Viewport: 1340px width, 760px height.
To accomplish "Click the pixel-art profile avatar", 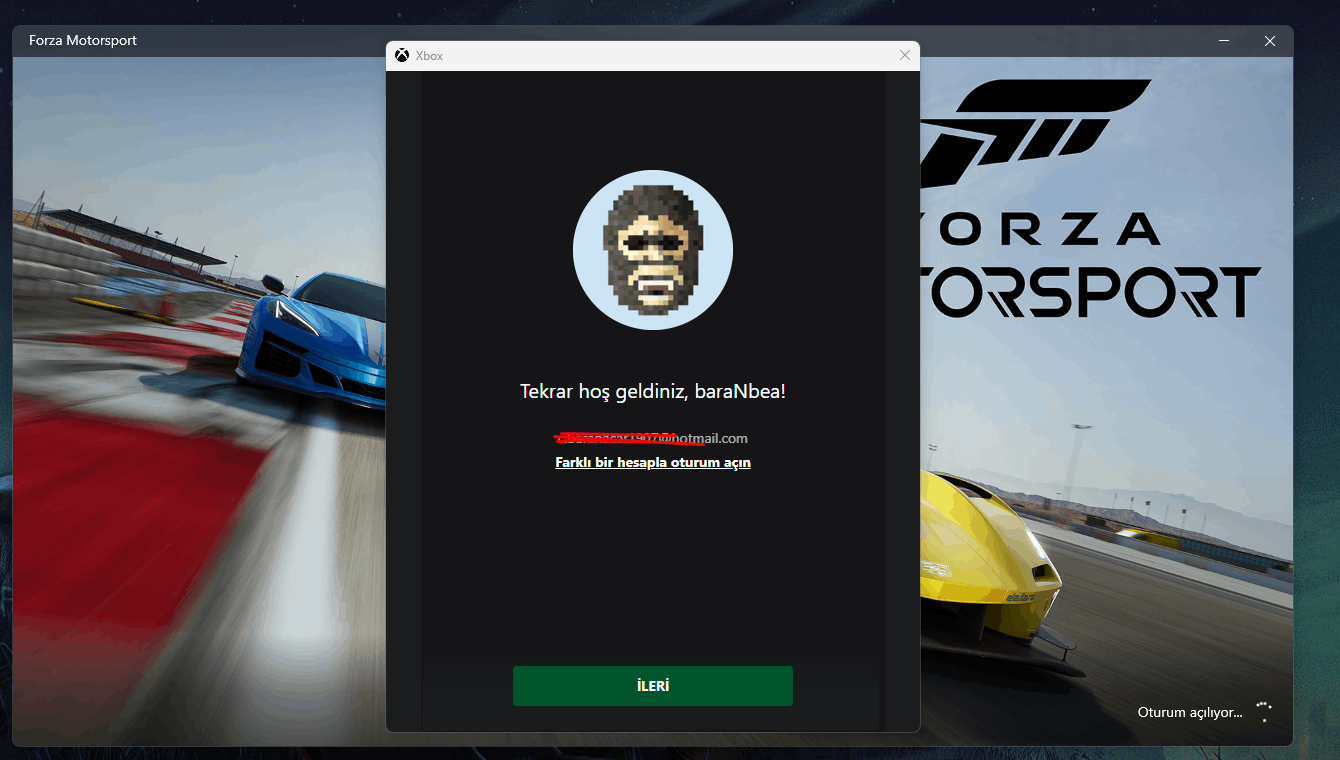I will click(653, 250).
